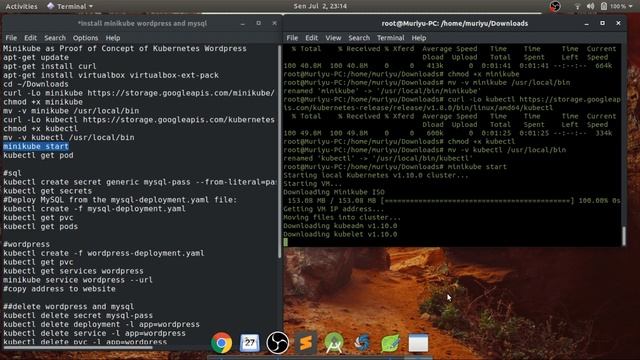
Task: Maximize the root terminal window
Action: tap(602, 23)
